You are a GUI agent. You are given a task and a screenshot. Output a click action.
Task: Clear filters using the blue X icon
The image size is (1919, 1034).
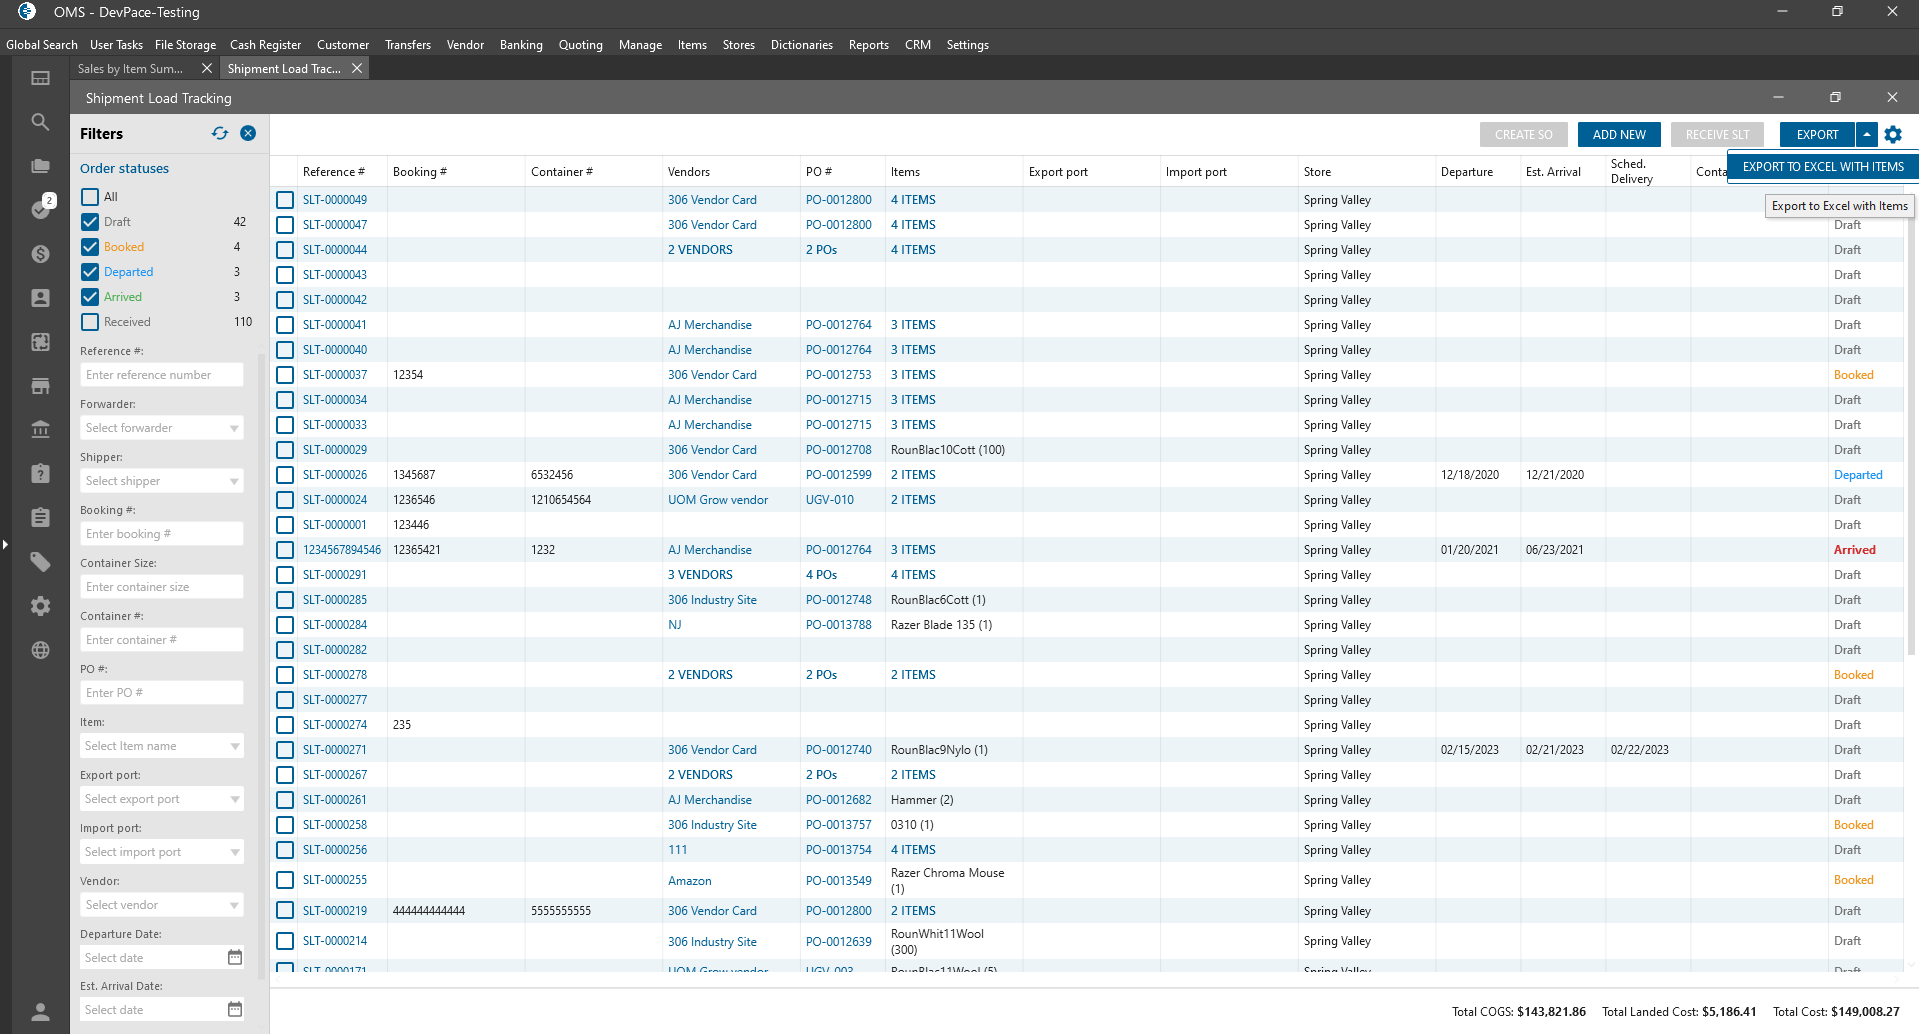[248, 134]
